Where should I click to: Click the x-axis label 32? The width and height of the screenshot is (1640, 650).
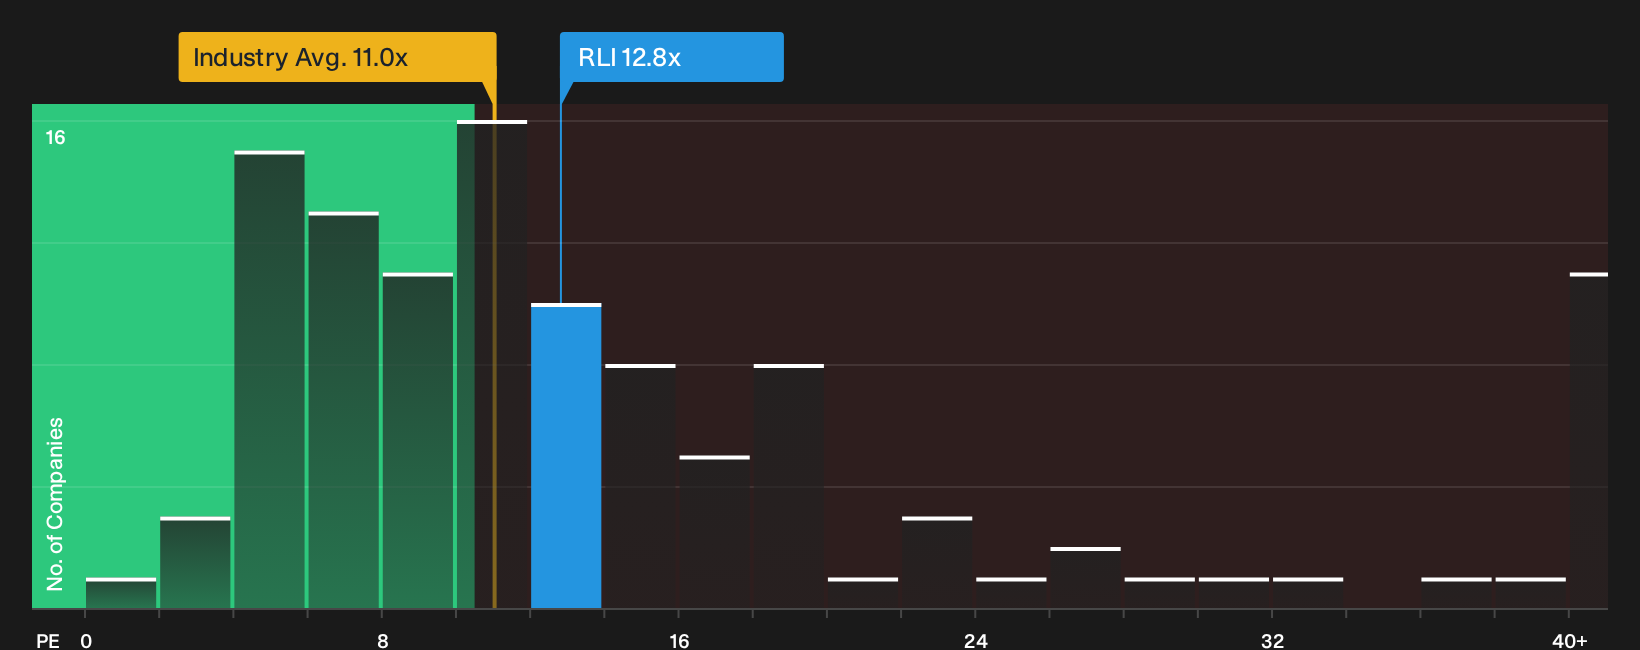1272,640
